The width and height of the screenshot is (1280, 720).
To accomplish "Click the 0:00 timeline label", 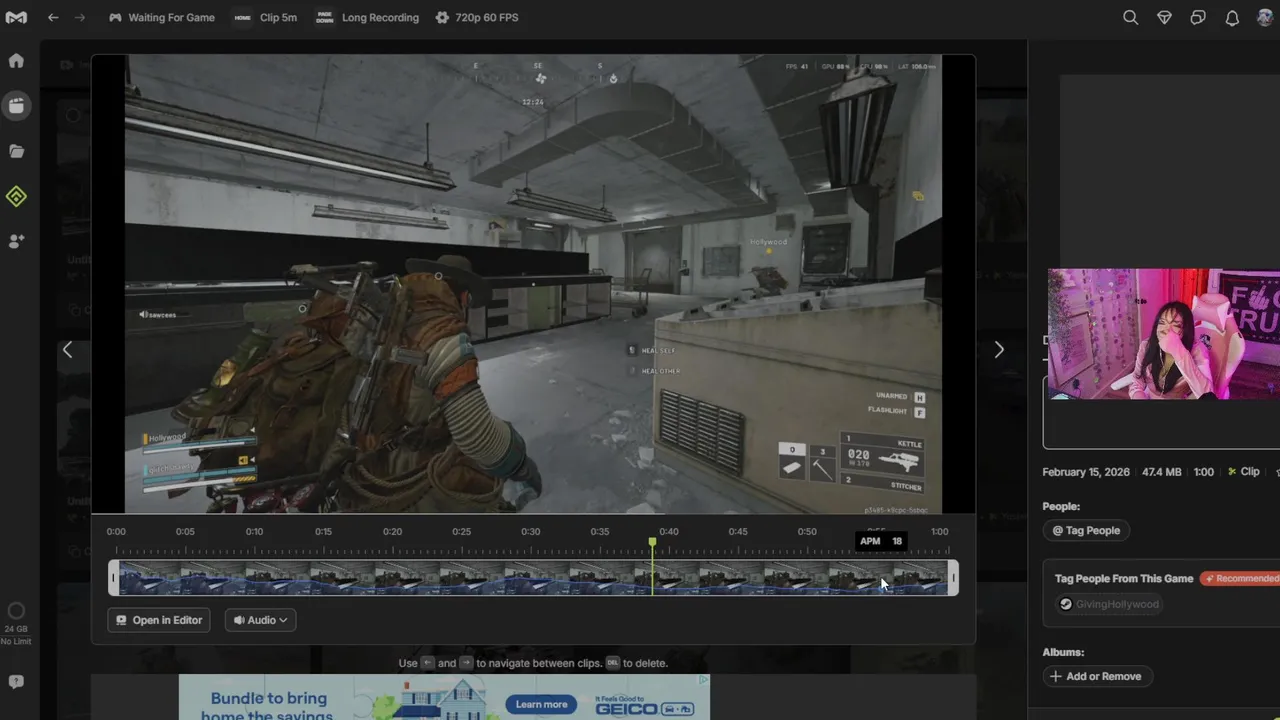I will pos(116,532).
